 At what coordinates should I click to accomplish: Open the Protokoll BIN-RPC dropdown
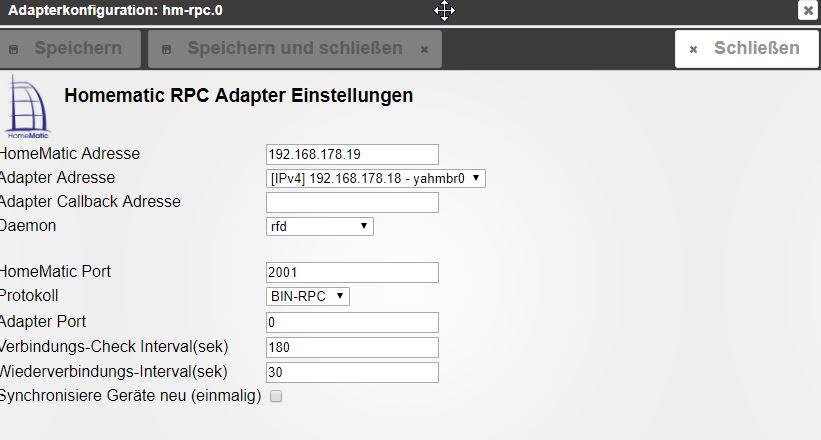point(307,296)
